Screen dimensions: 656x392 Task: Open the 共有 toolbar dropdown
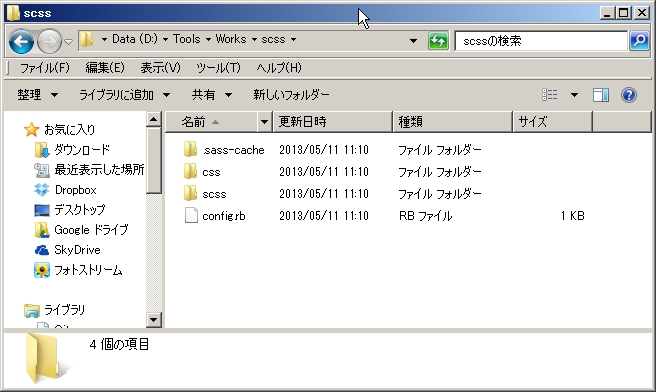(212, 95)
